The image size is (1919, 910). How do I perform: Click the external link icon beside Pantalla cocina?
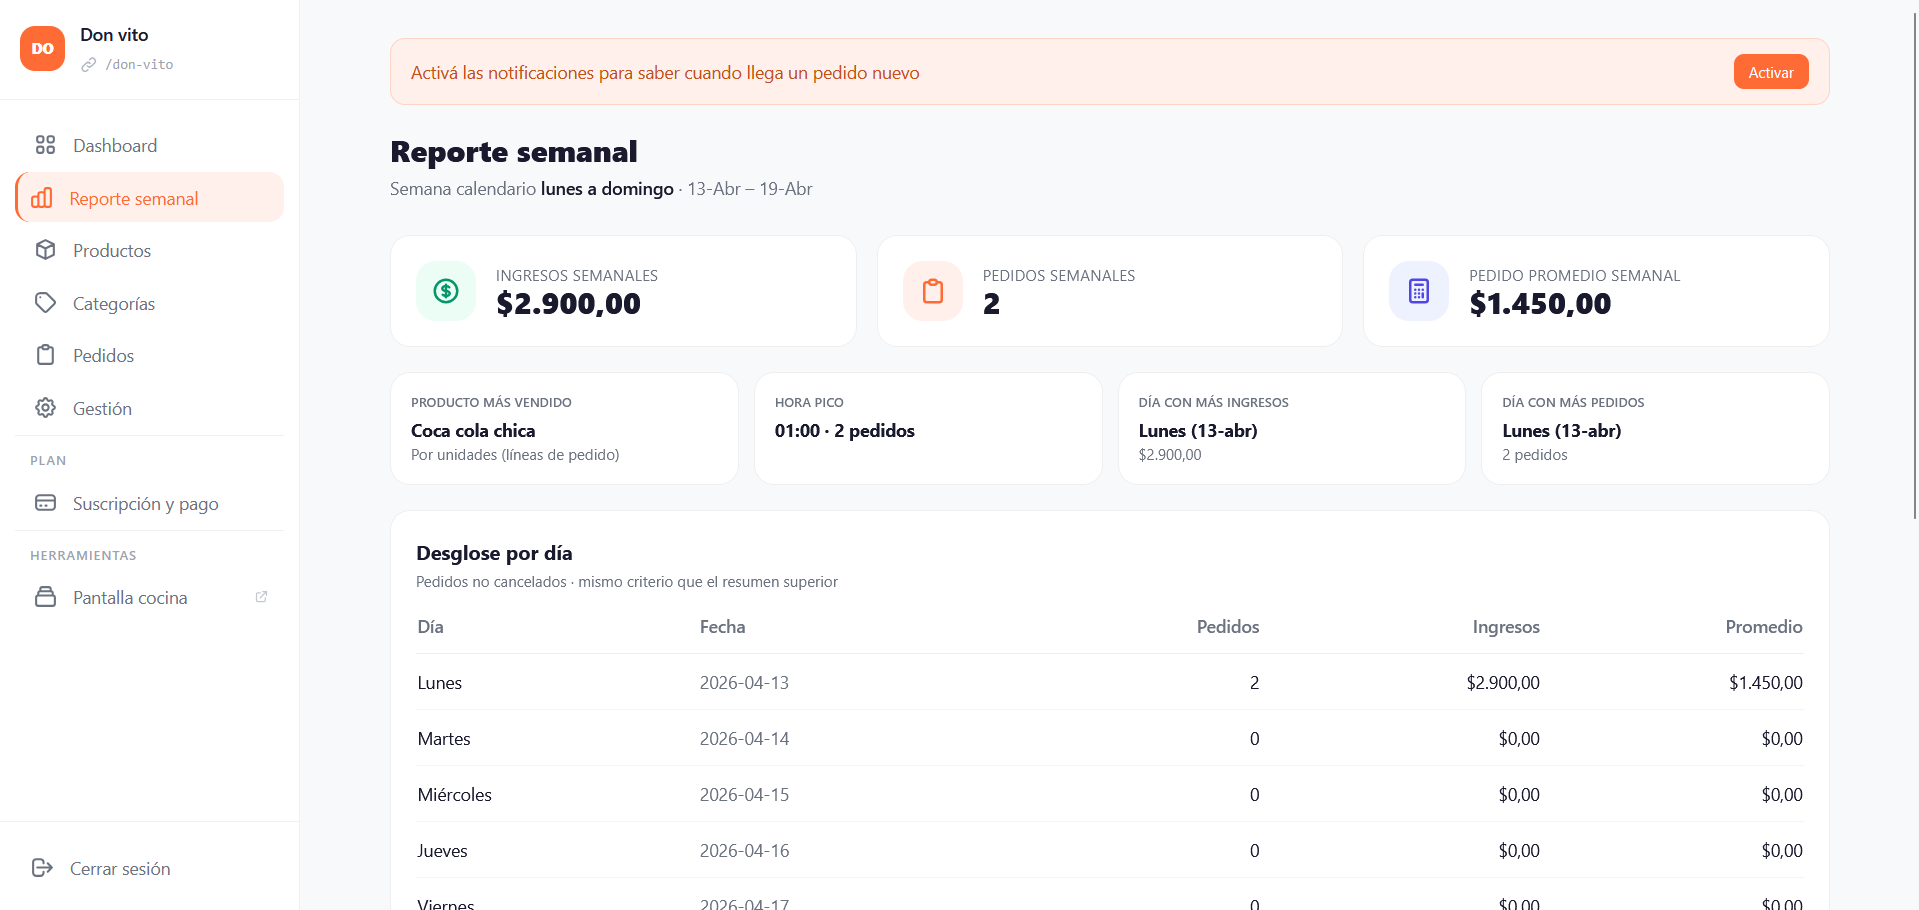pyautogui.click(x=261, y=597)
